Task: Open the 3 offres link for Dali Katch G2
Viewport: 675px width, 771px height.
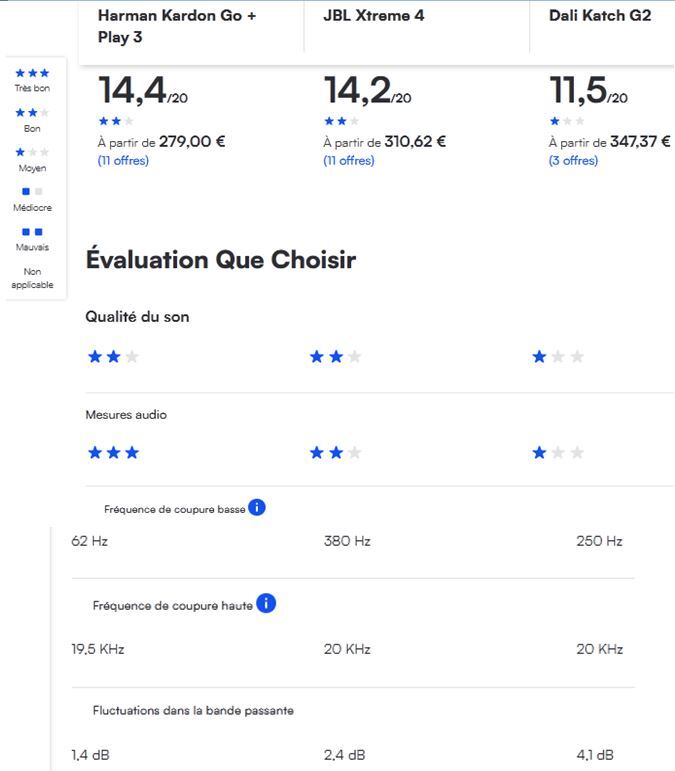Action: (573, 161)
